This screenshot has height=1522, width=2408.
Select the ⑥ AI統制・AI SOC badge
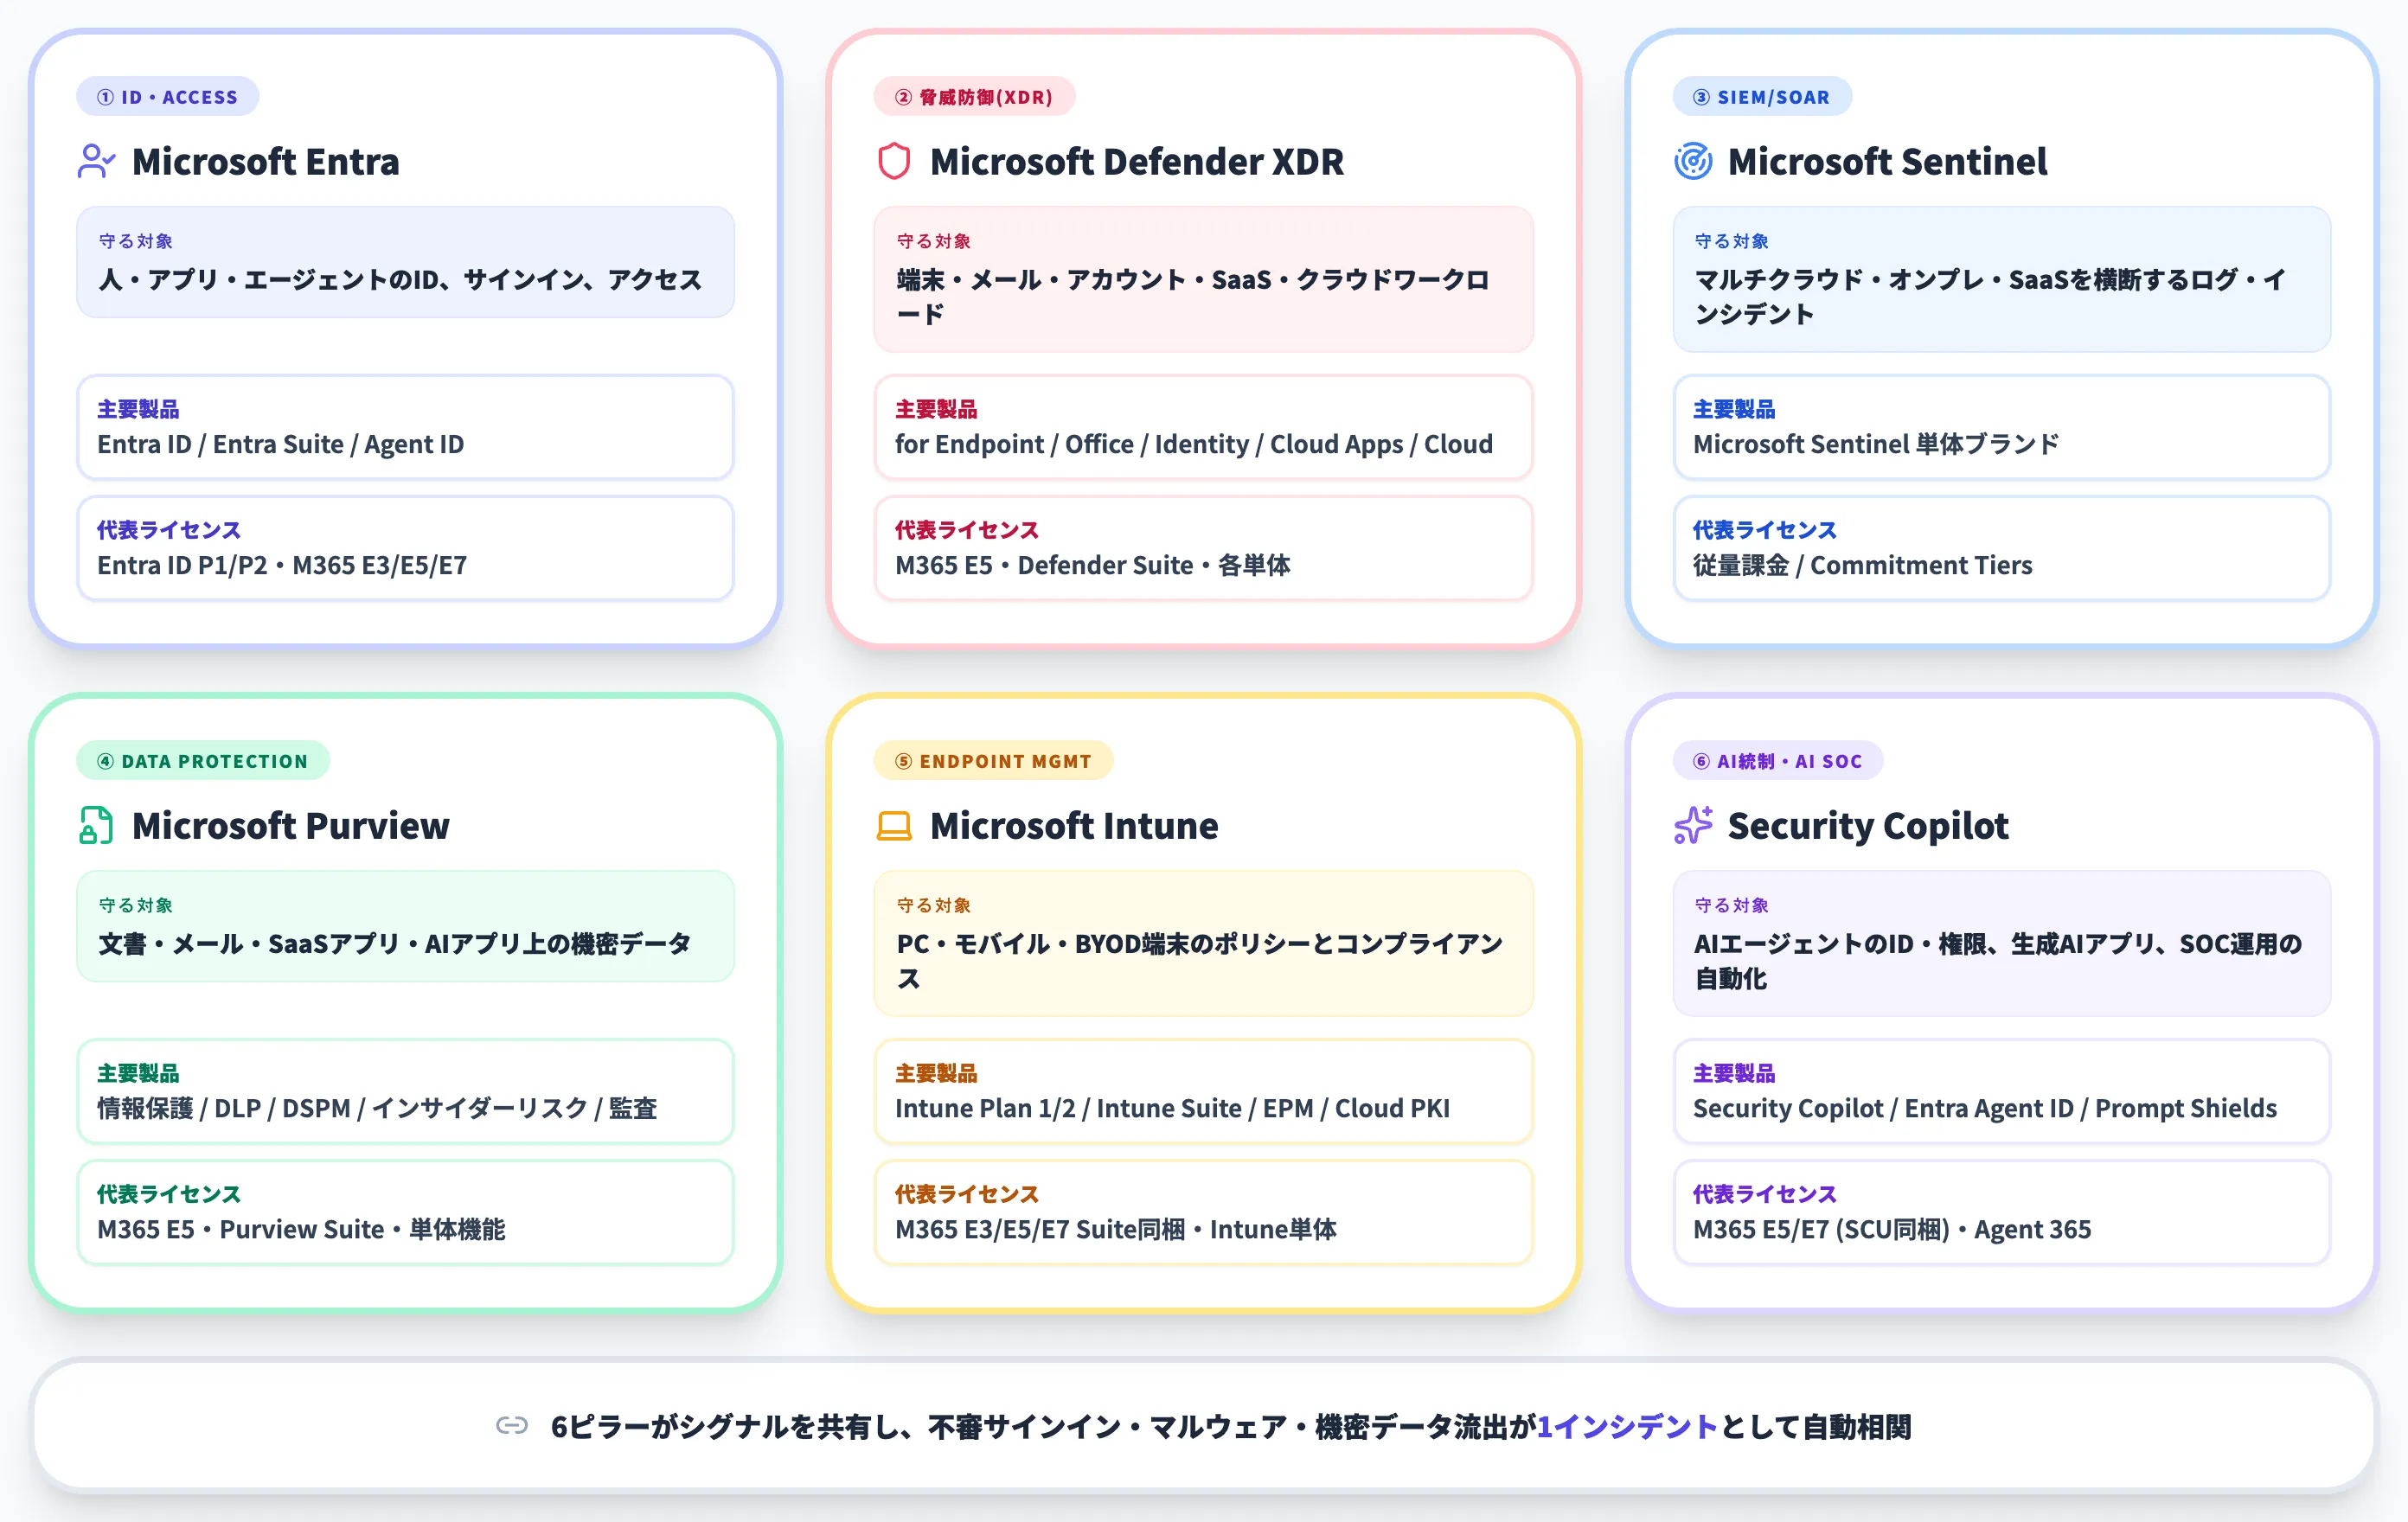[1778, 761]
